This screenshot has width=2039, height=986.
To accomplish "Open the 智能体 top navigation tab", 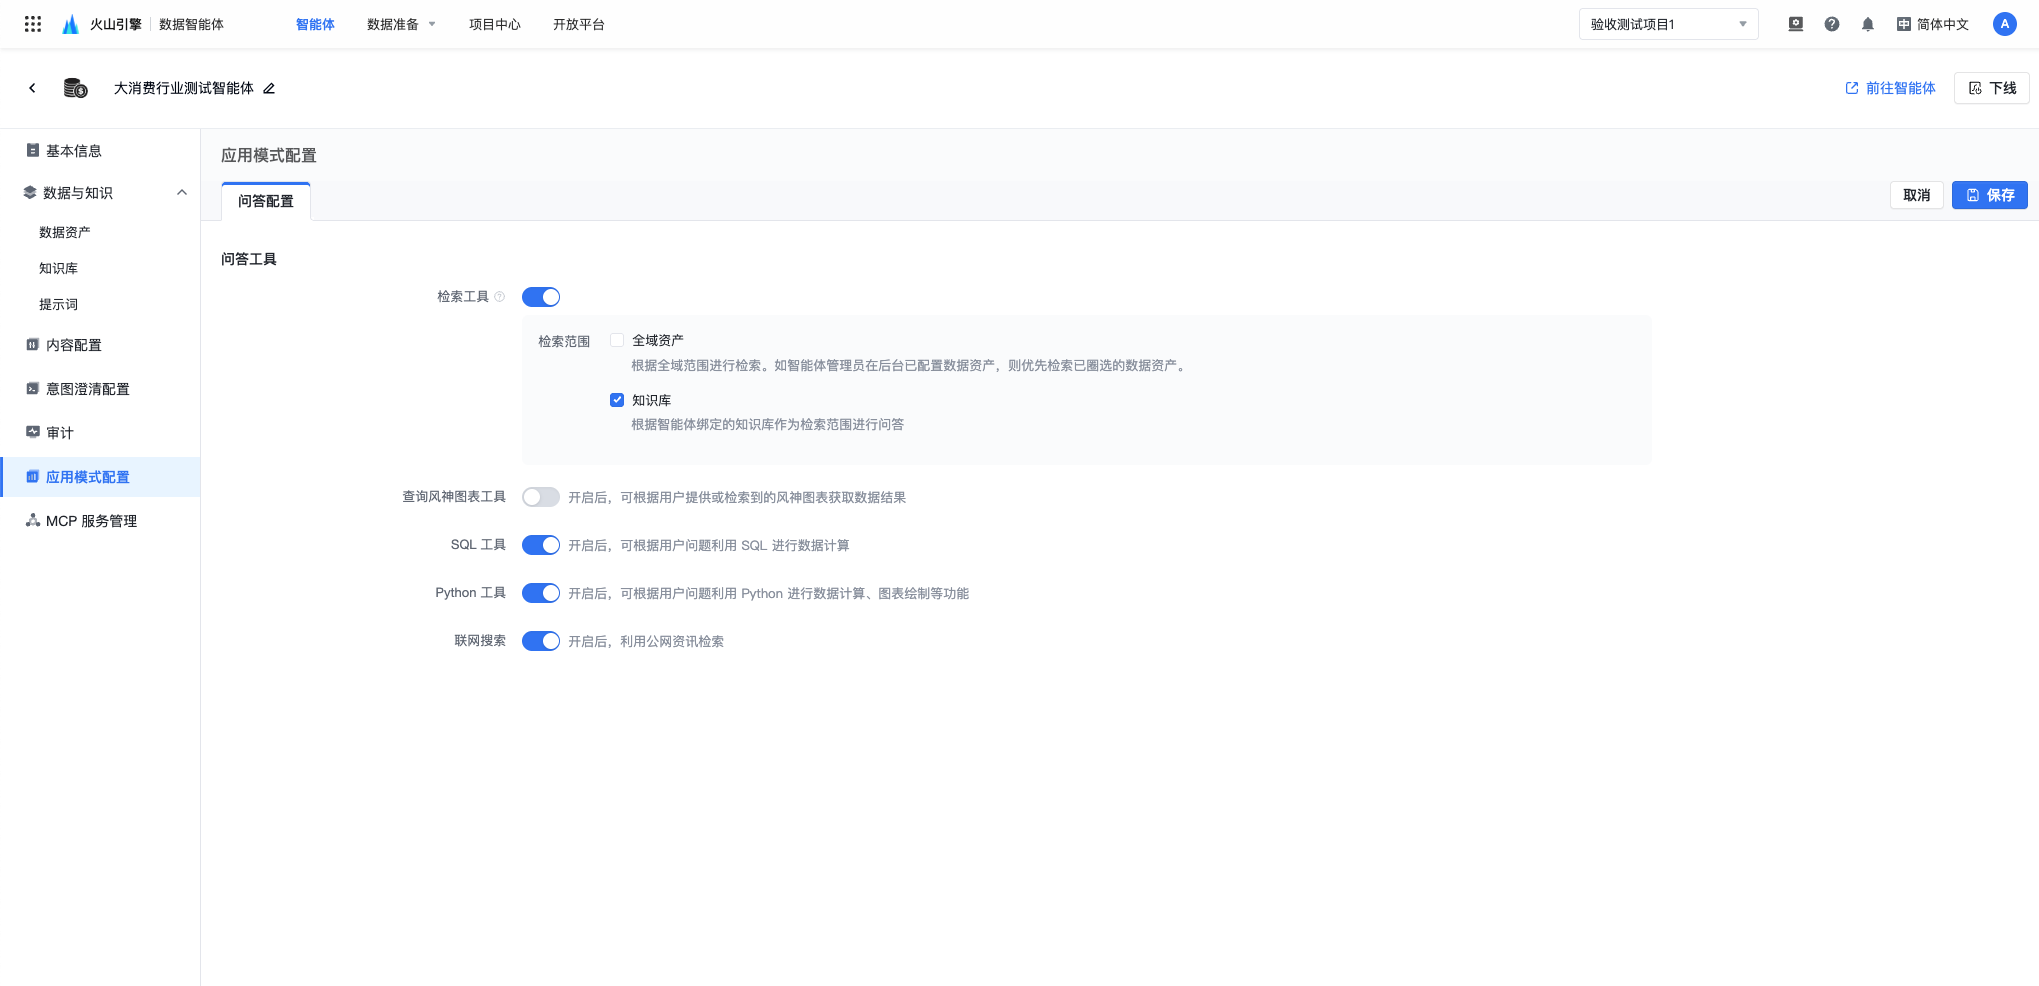I will coord(315,24).
